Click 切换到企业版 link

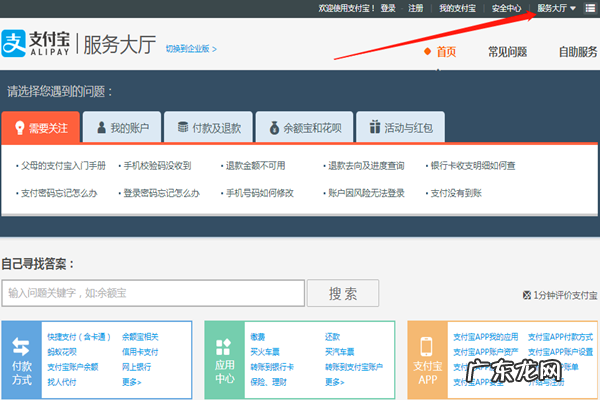[191, 49]
